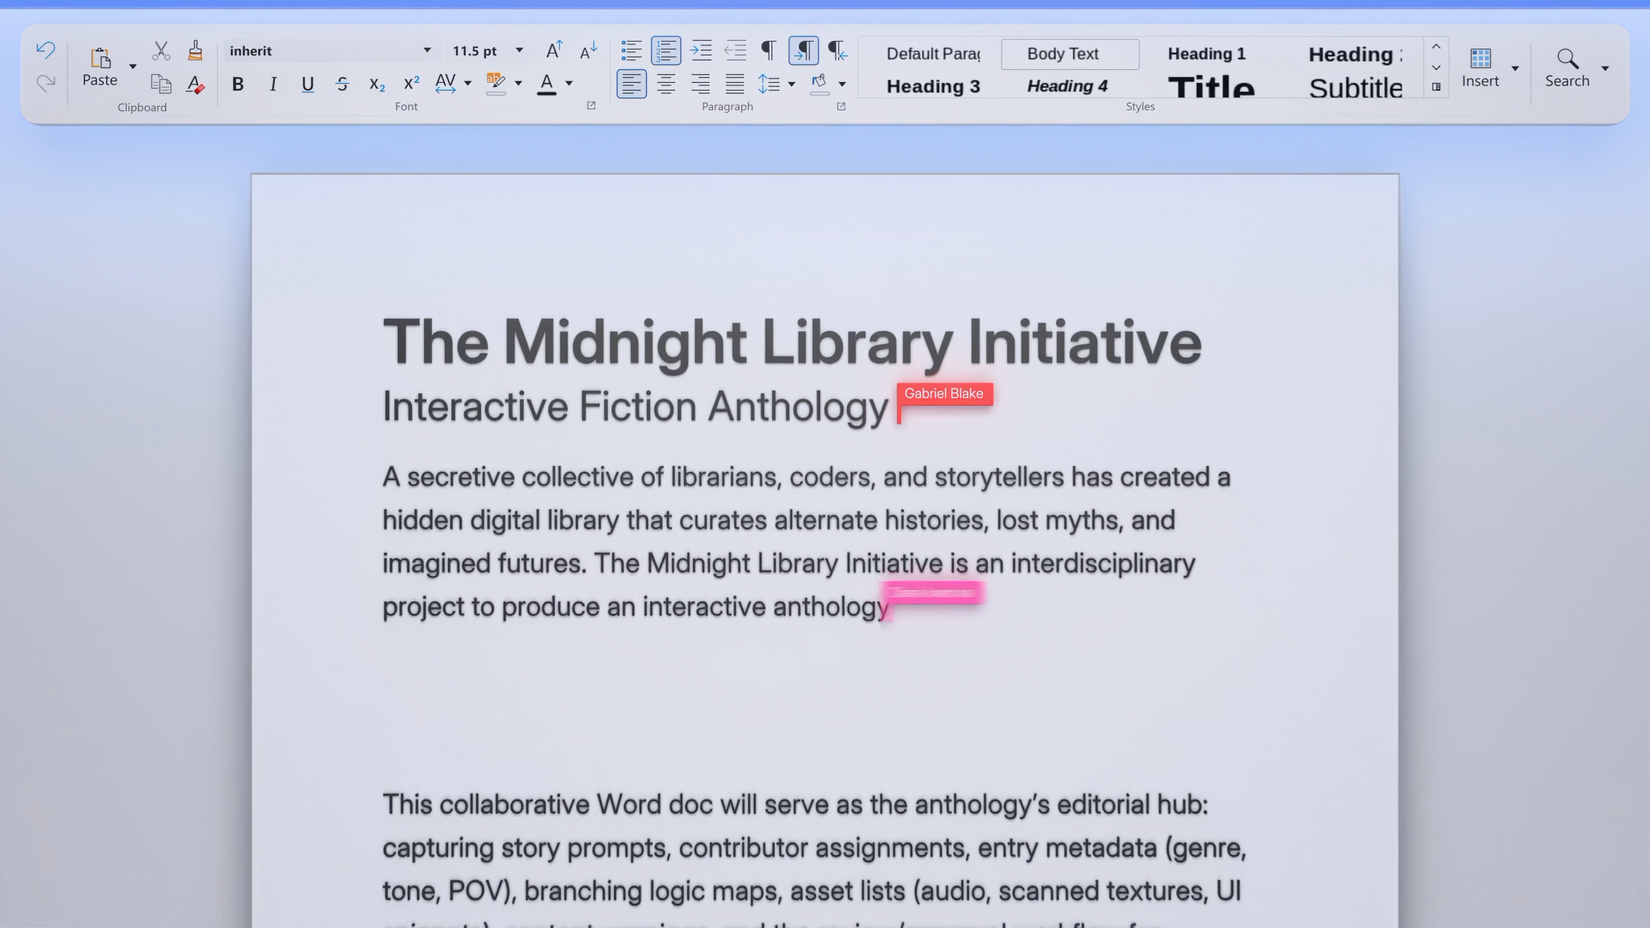Set right-to-left text direction
The width and height of the screenshot is (1650, 928).
click(837, 50)
